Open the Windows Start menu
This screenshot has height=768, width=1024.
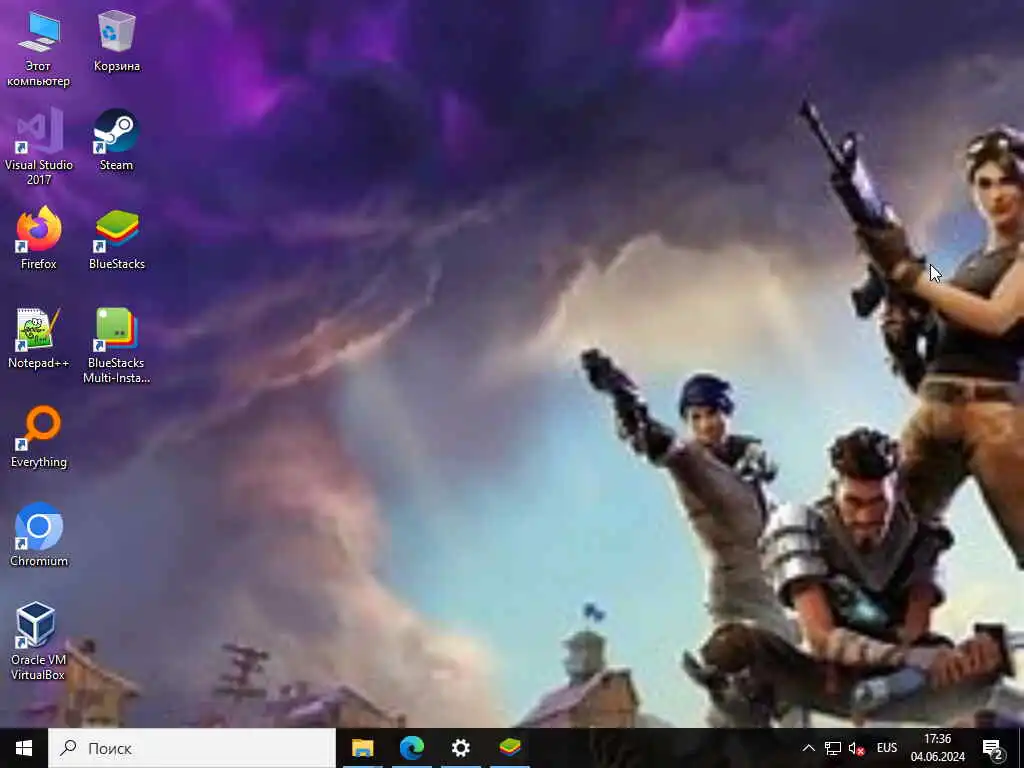point(24,748)
